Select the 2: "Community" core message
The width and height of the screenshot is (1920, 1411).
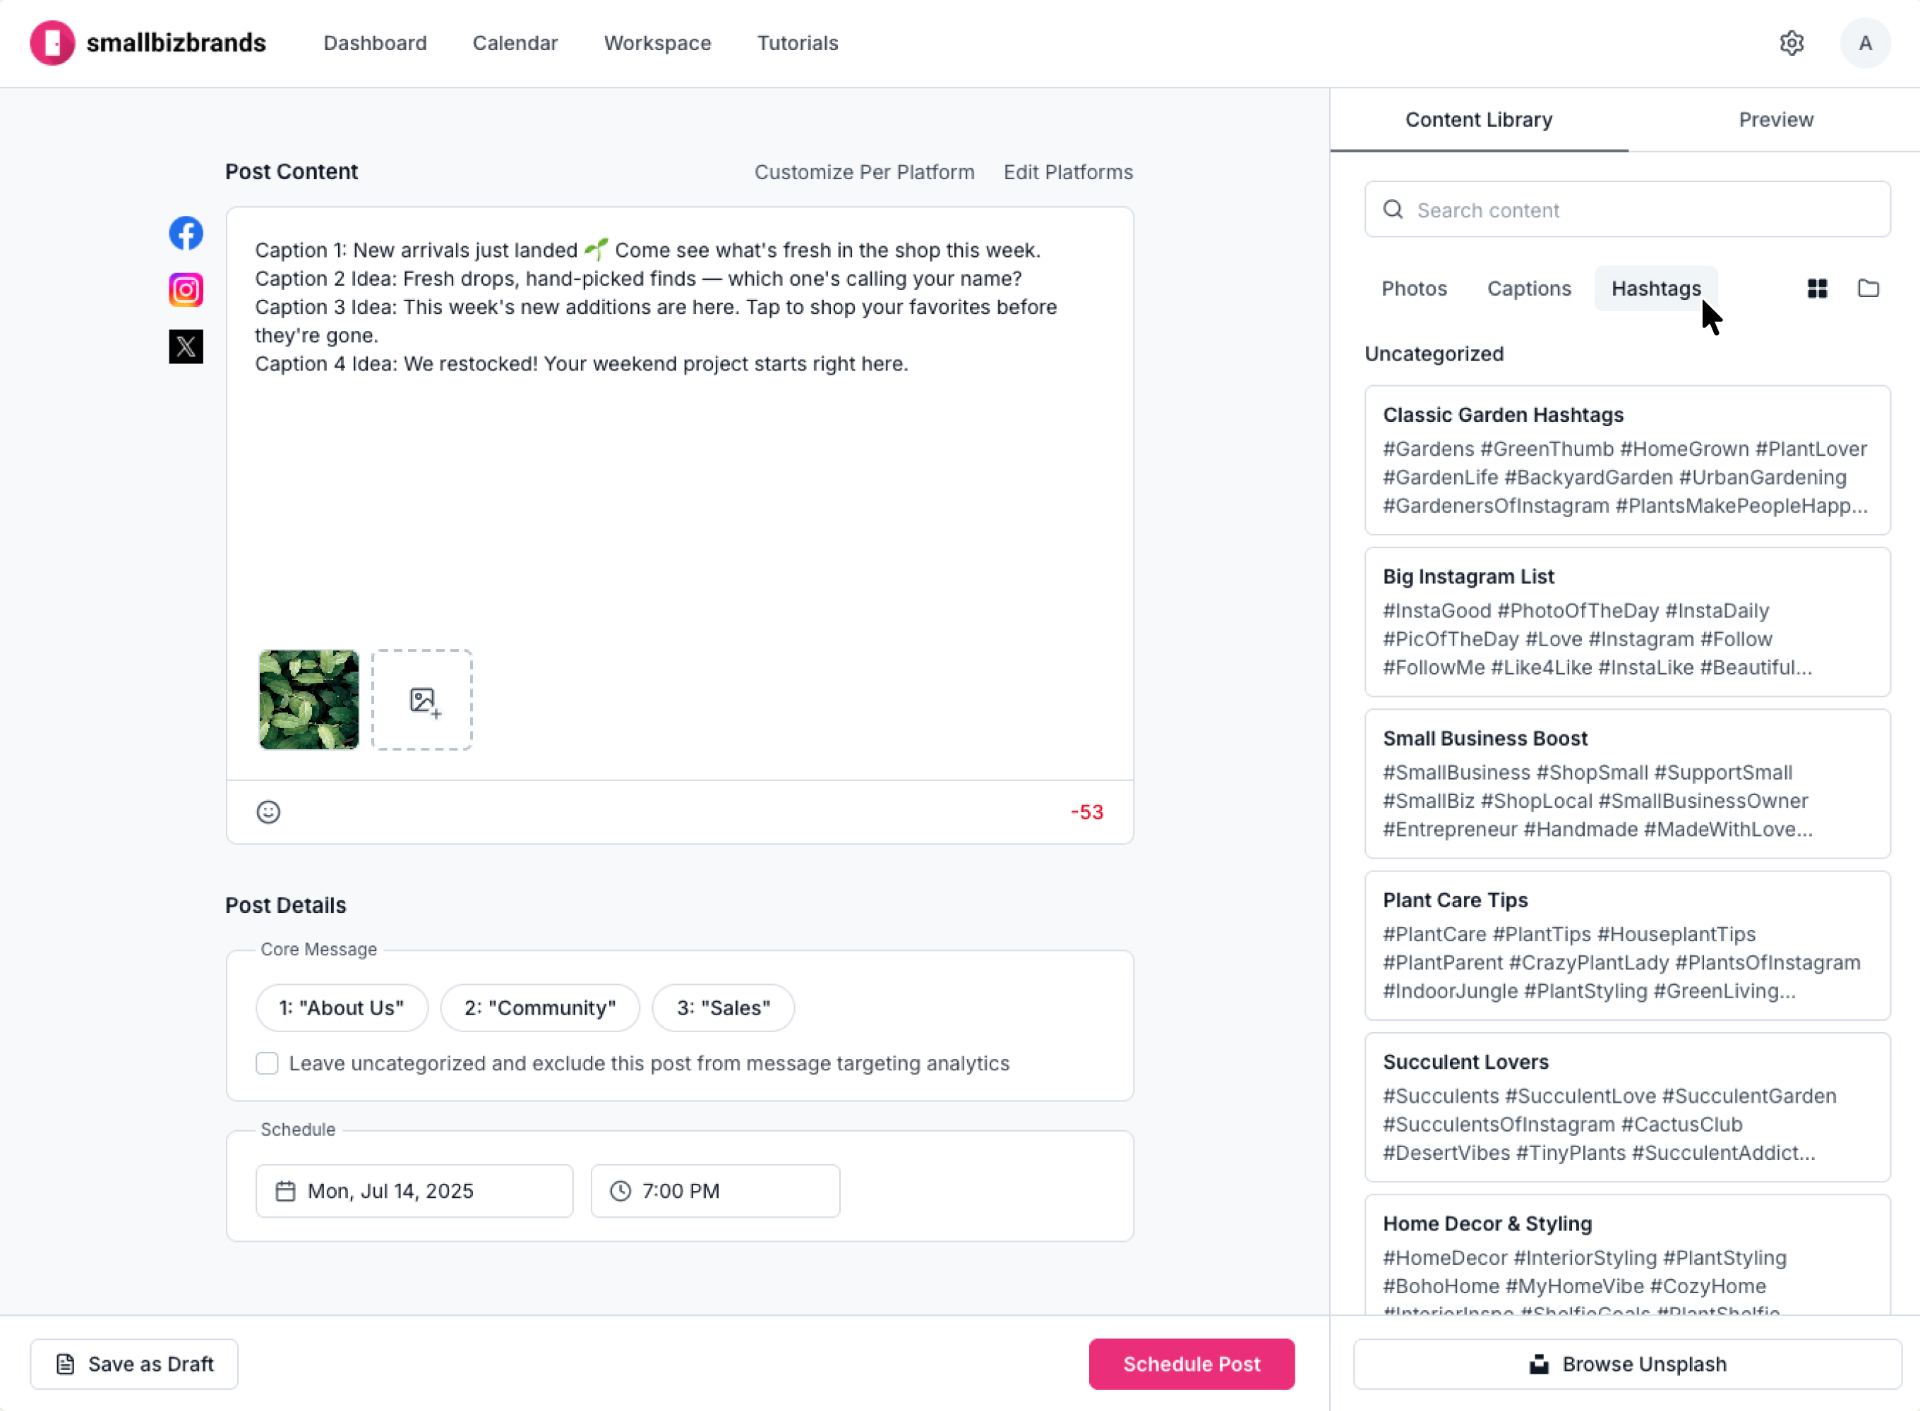click(x=540, y=1008)
